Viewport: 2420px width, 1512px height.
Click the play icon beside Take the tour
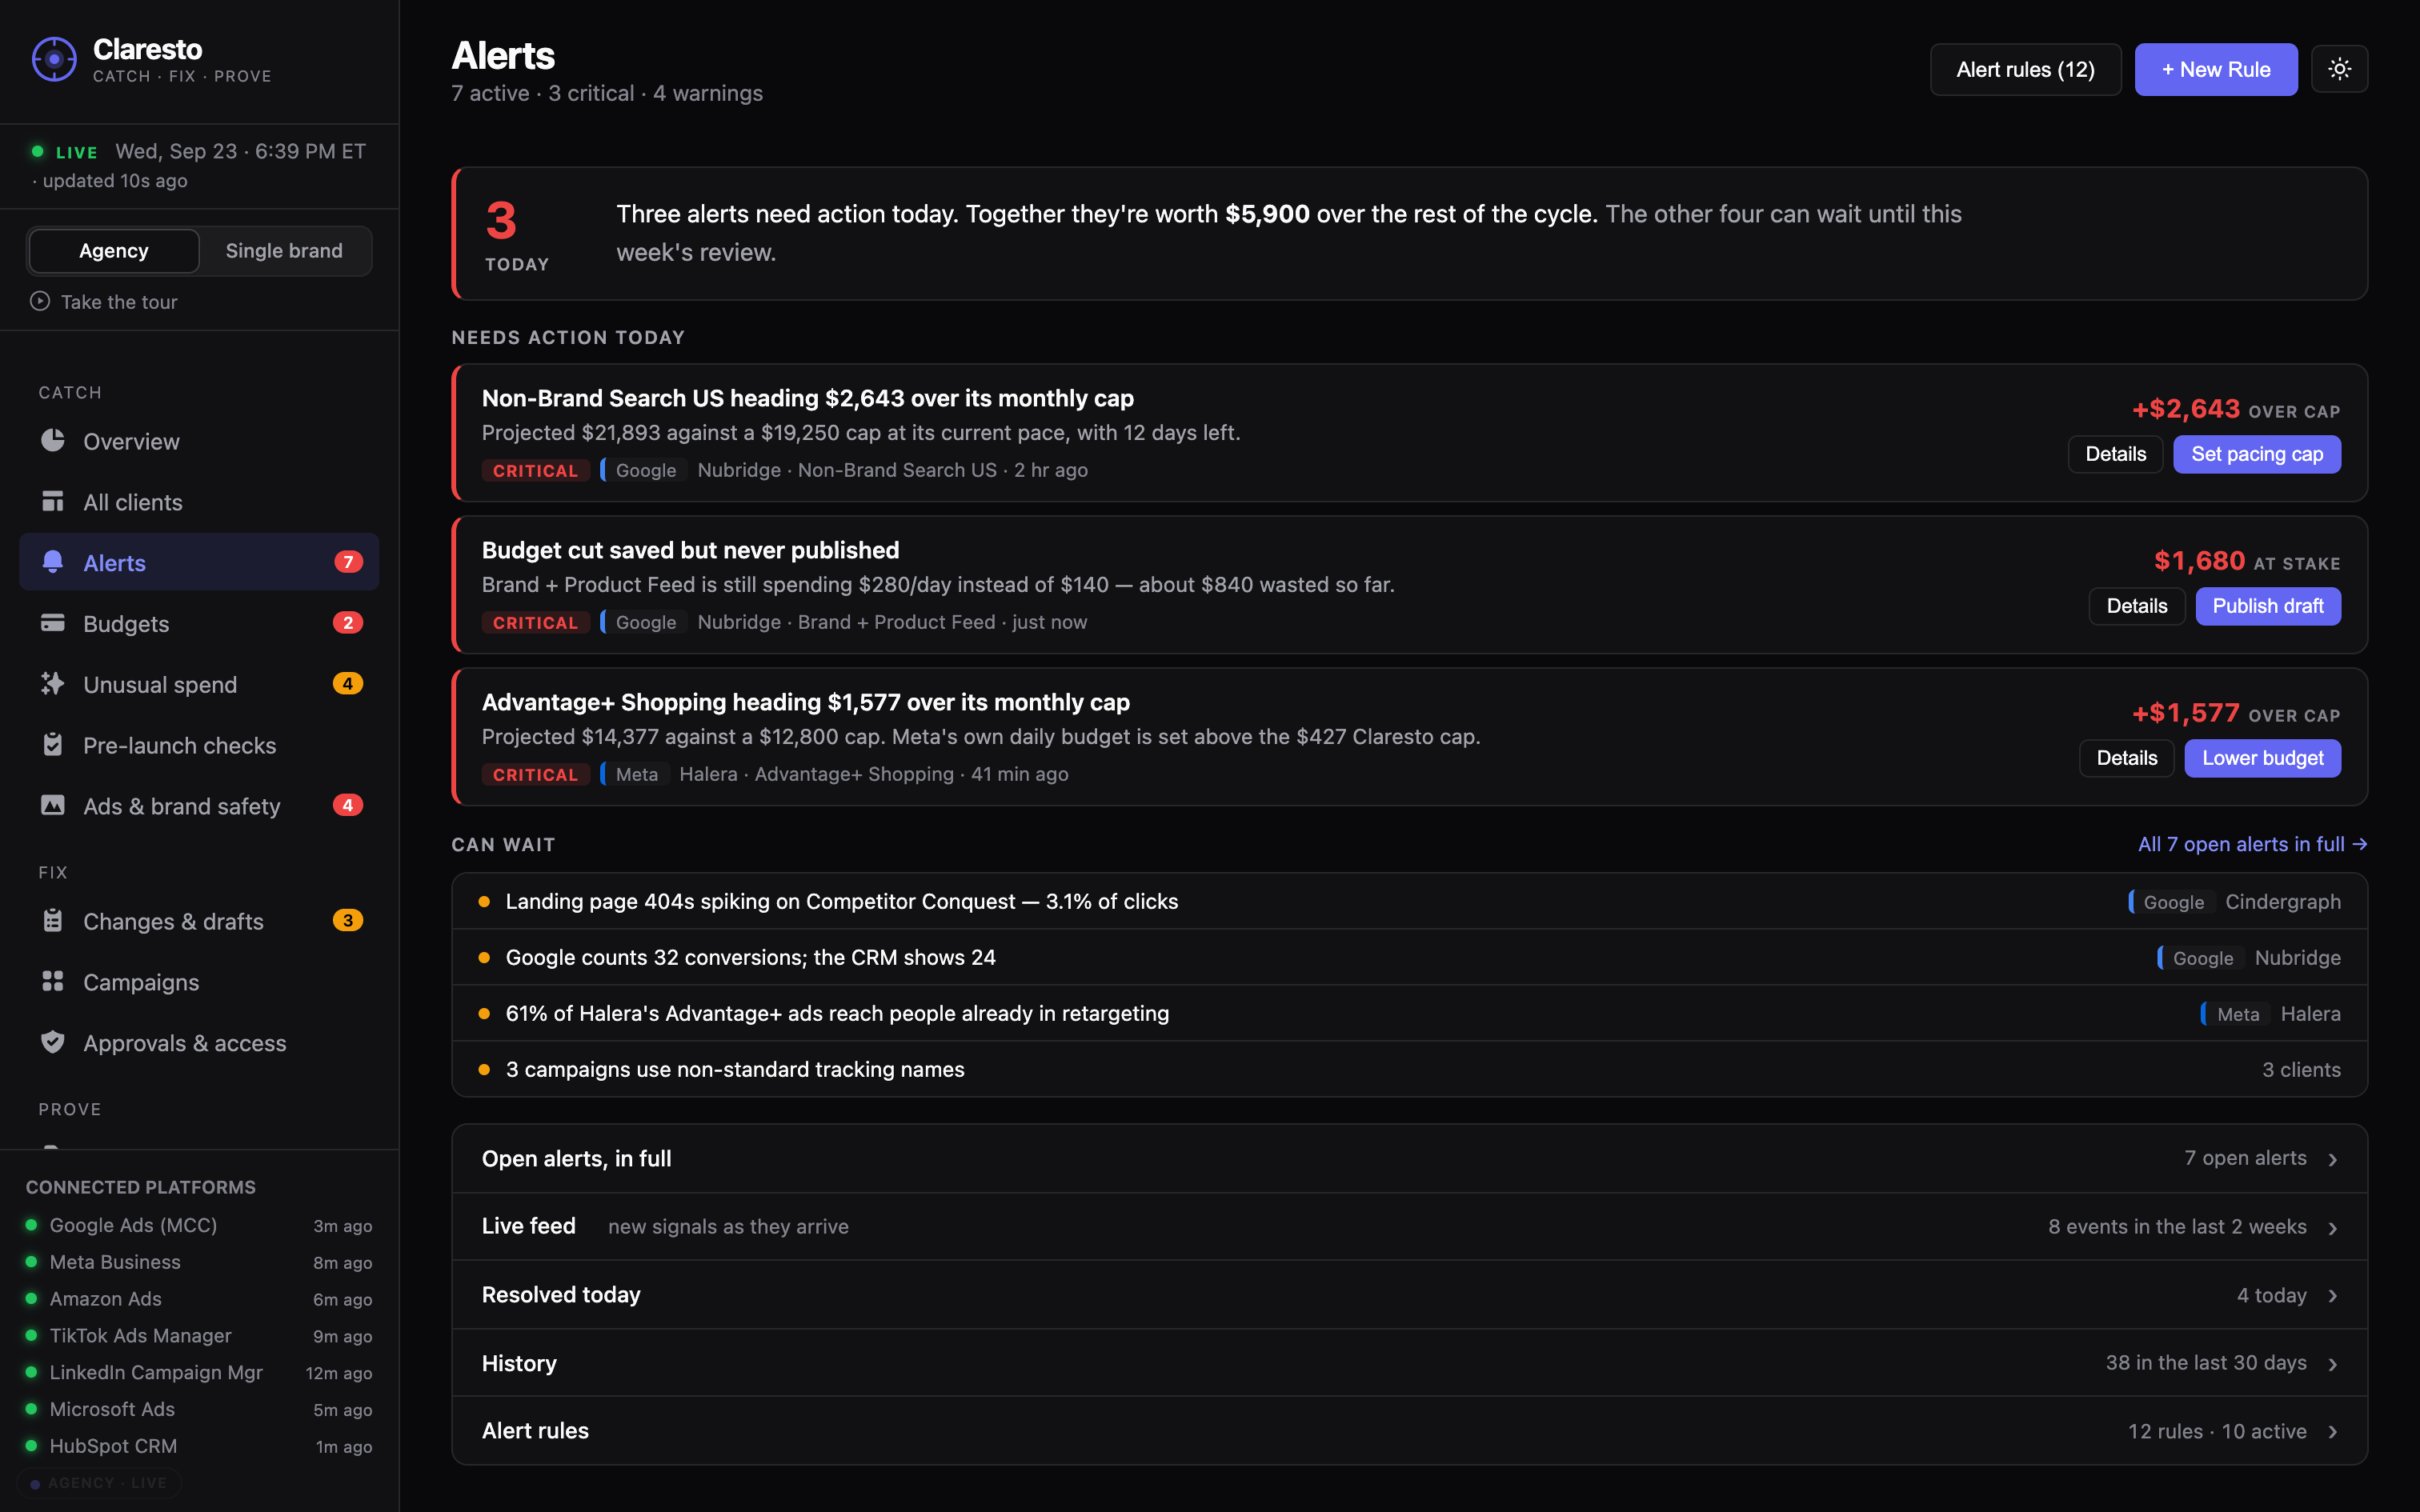click(40, 301)
